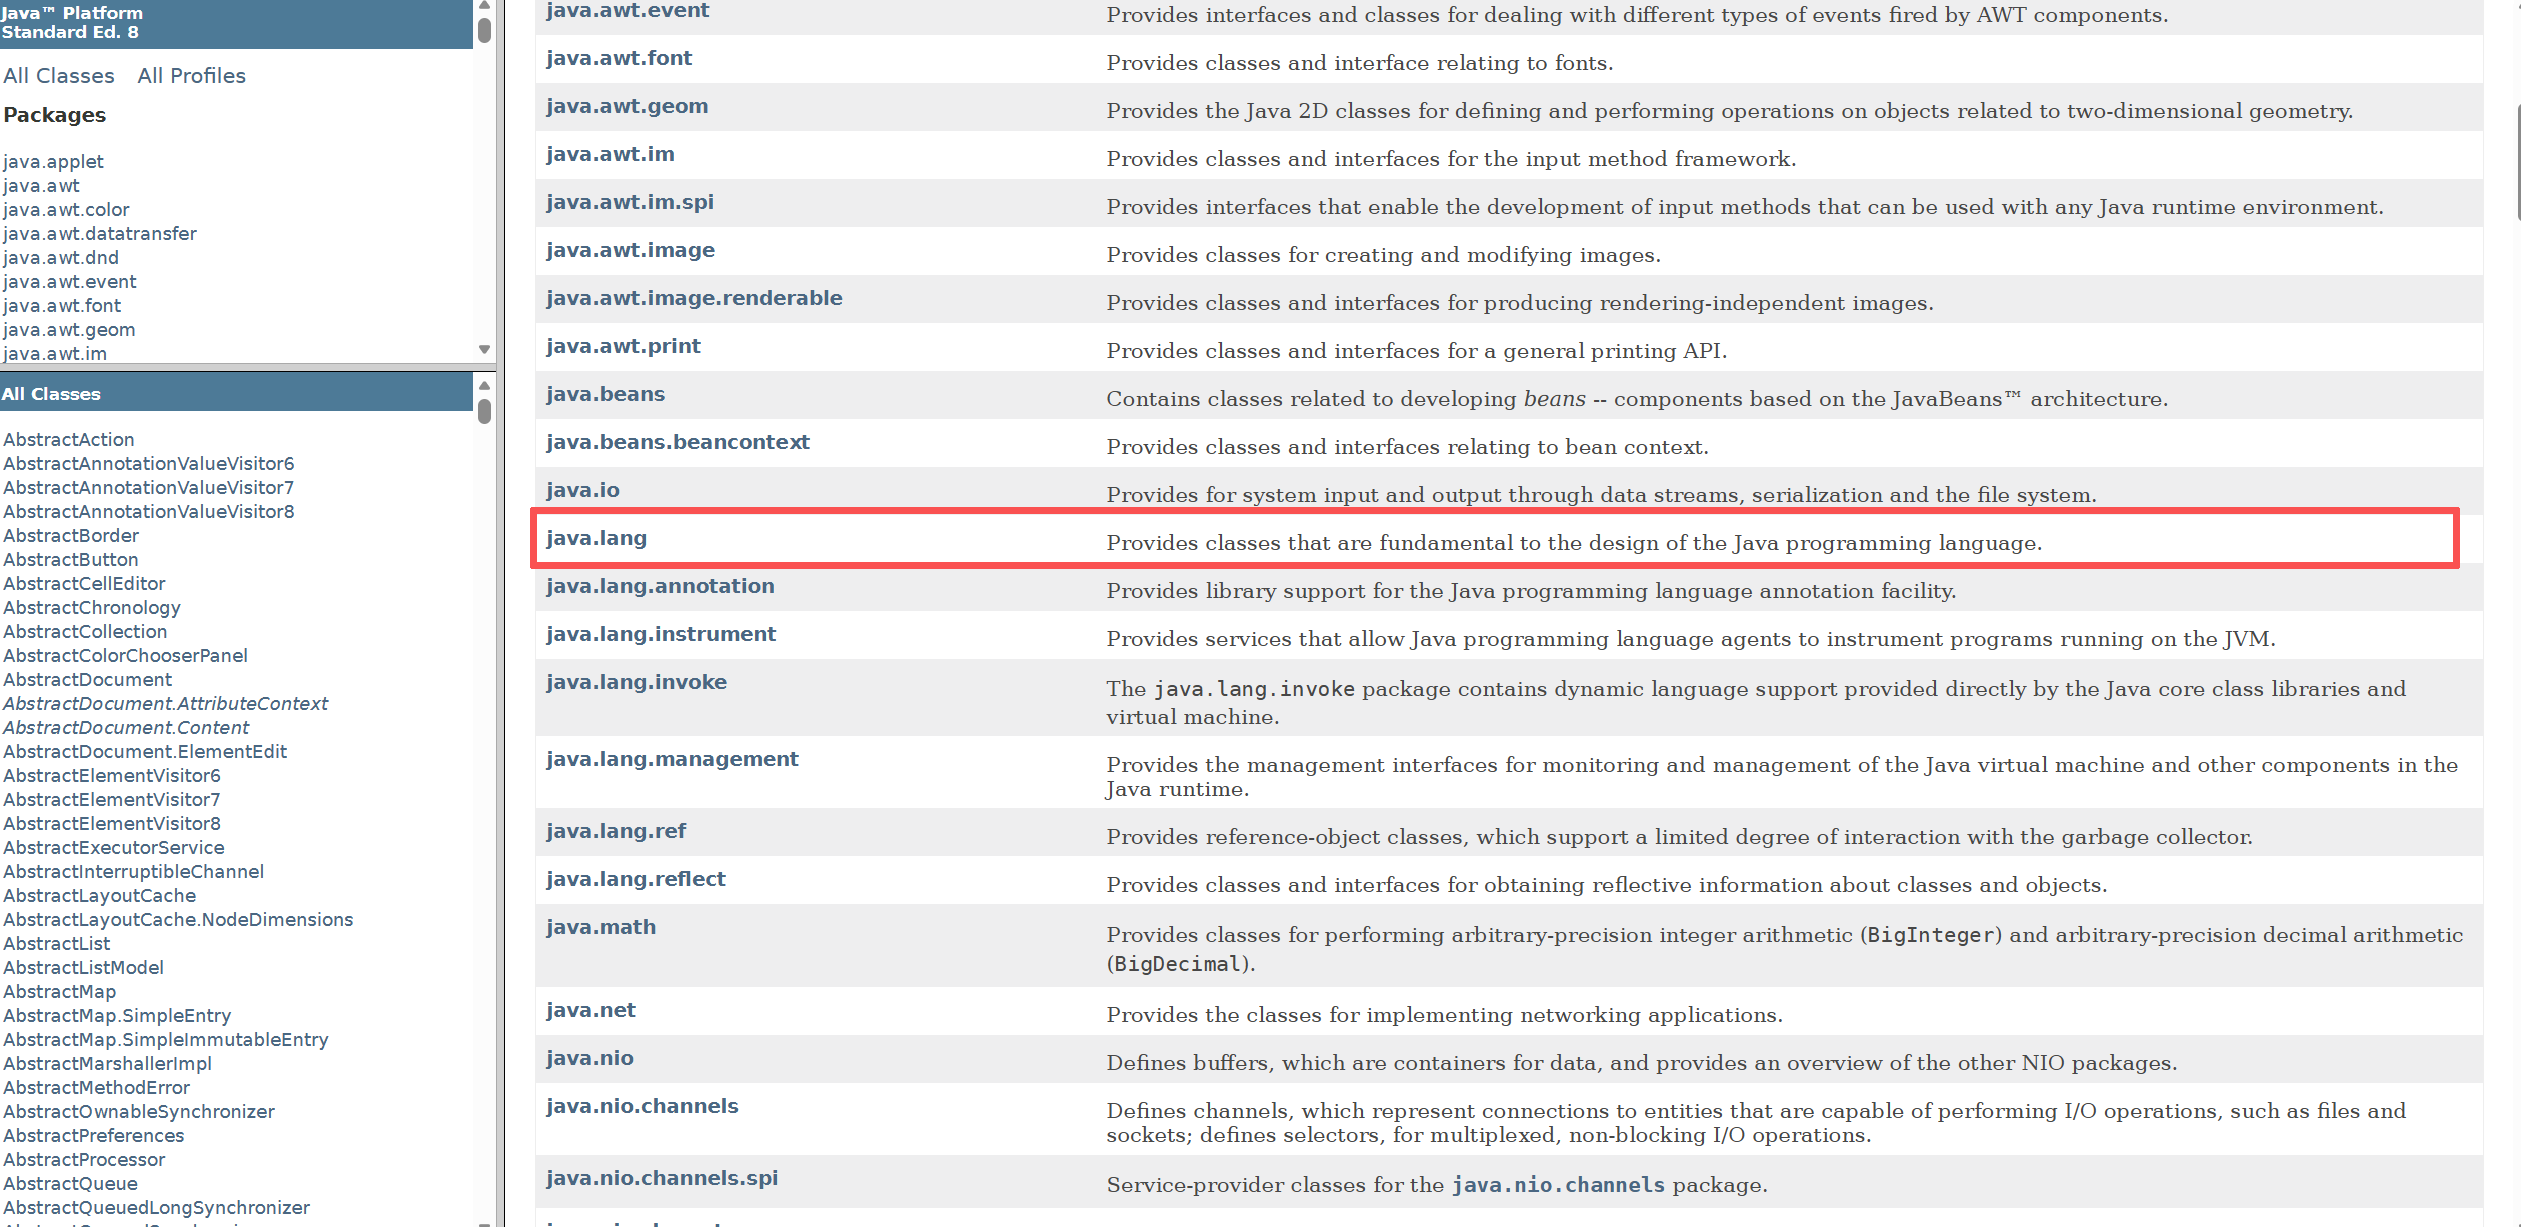Open java.lang.ref package link
Viewport: 2521px width, 1227px height.
coord(616,832)
